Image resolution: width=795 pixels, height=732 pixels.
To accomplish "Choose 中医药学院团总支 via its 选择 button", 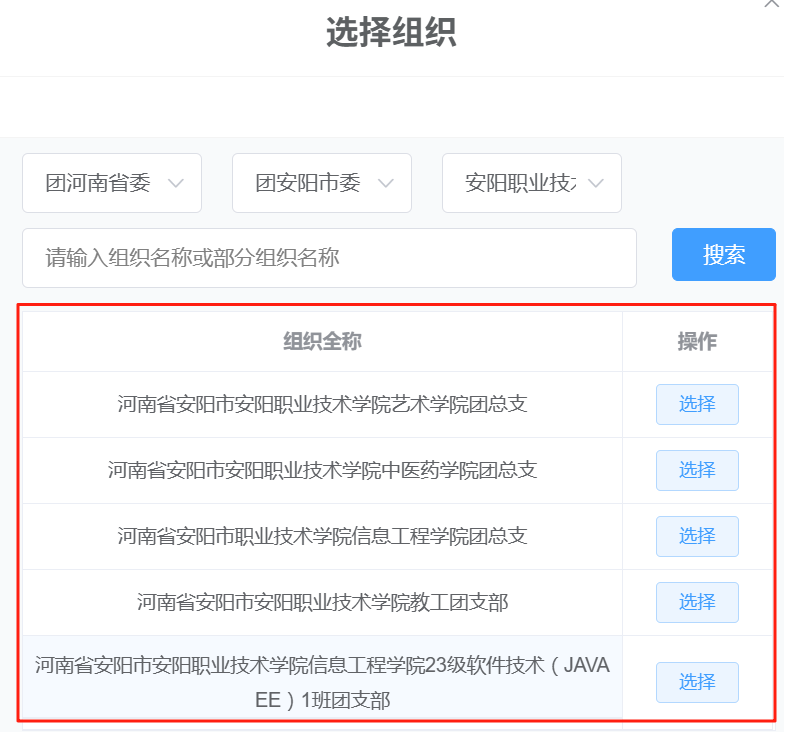I will click(697, 471).
